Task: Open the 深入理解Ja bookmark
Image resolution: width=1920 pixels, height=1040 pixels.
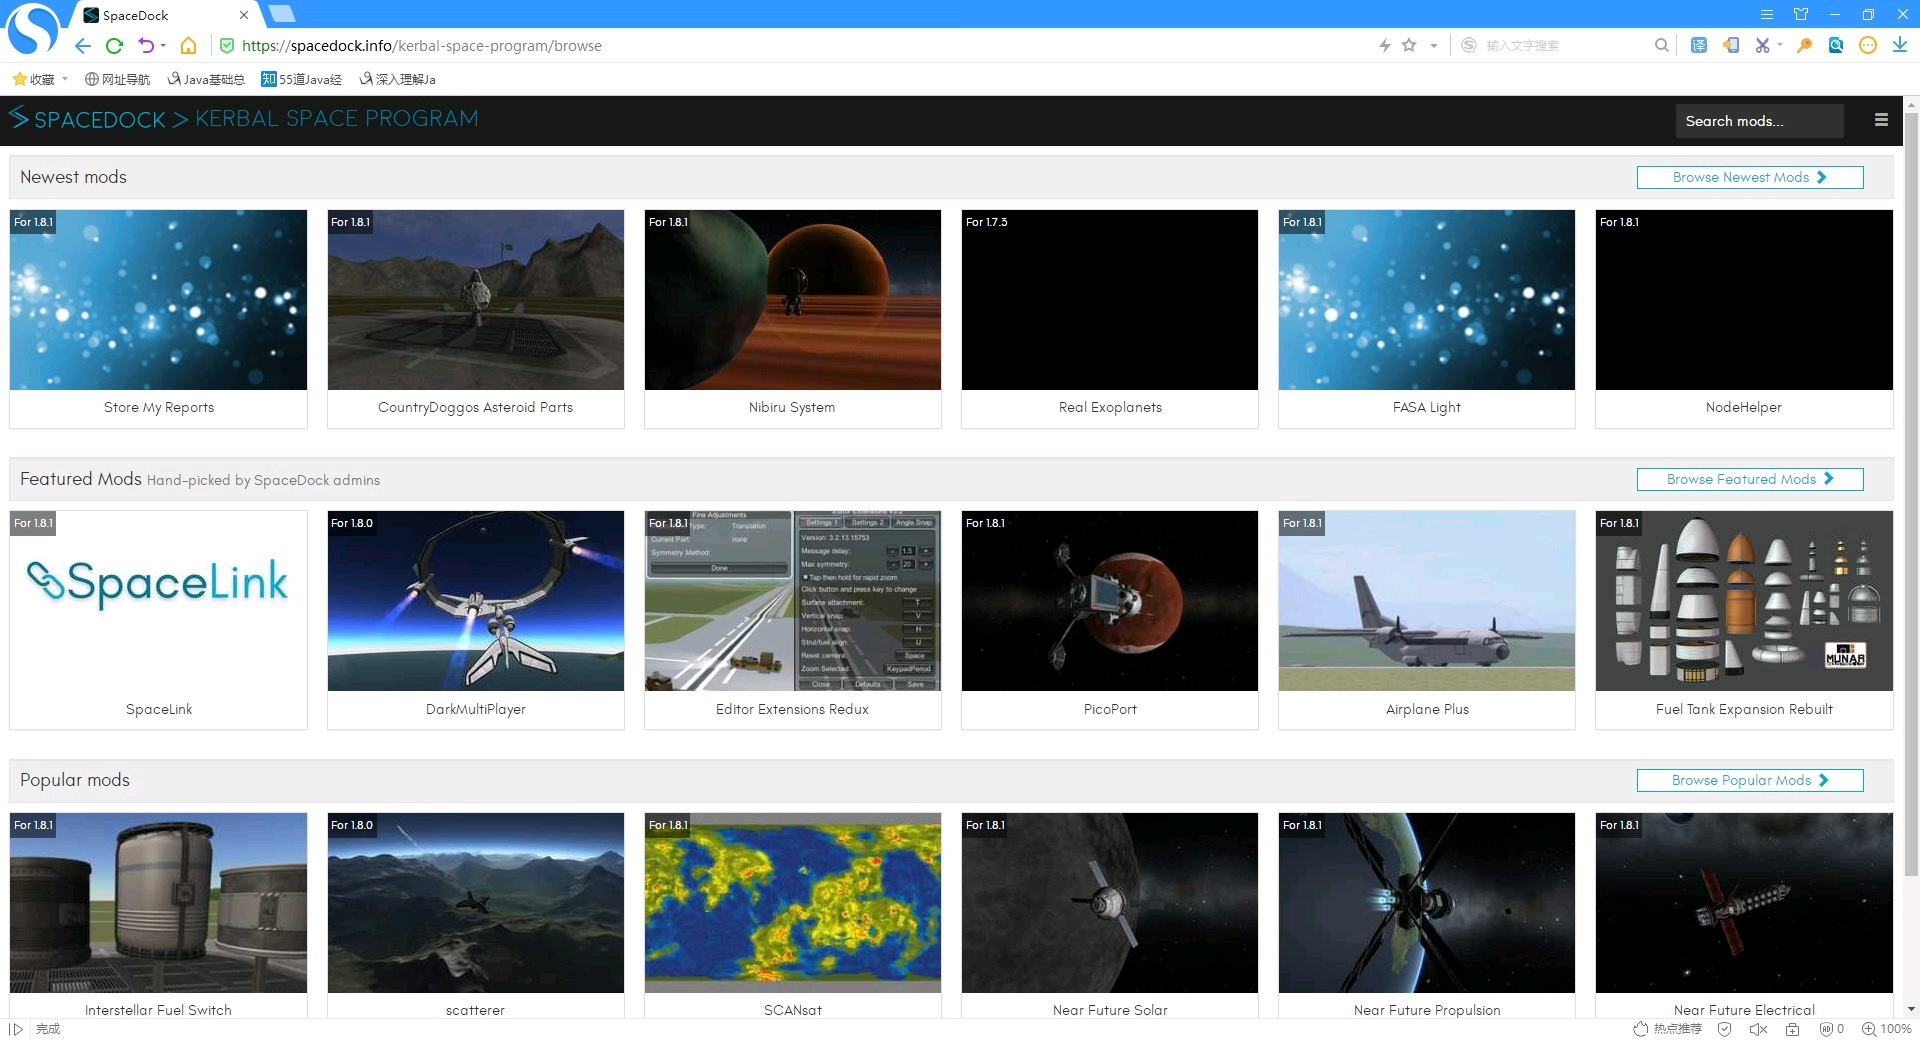Action: (397, 79)
